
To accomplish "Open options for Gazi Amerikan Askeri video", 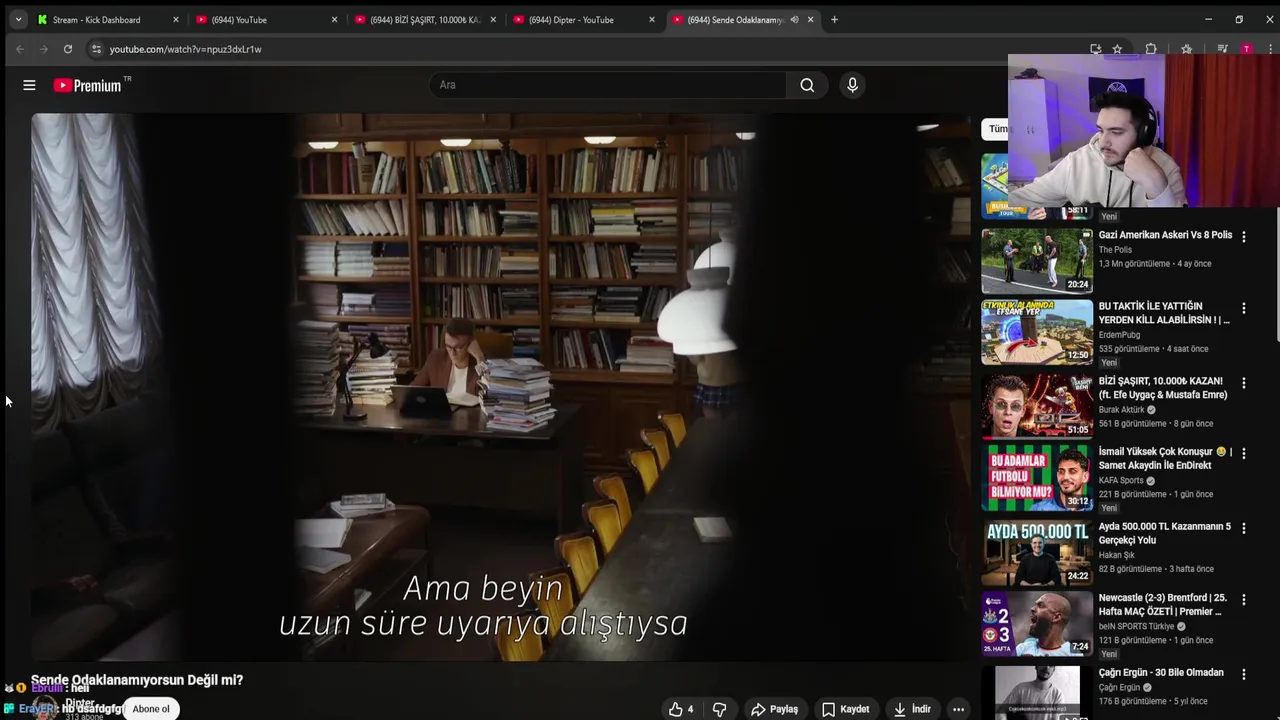I will tap(1244, 237).
